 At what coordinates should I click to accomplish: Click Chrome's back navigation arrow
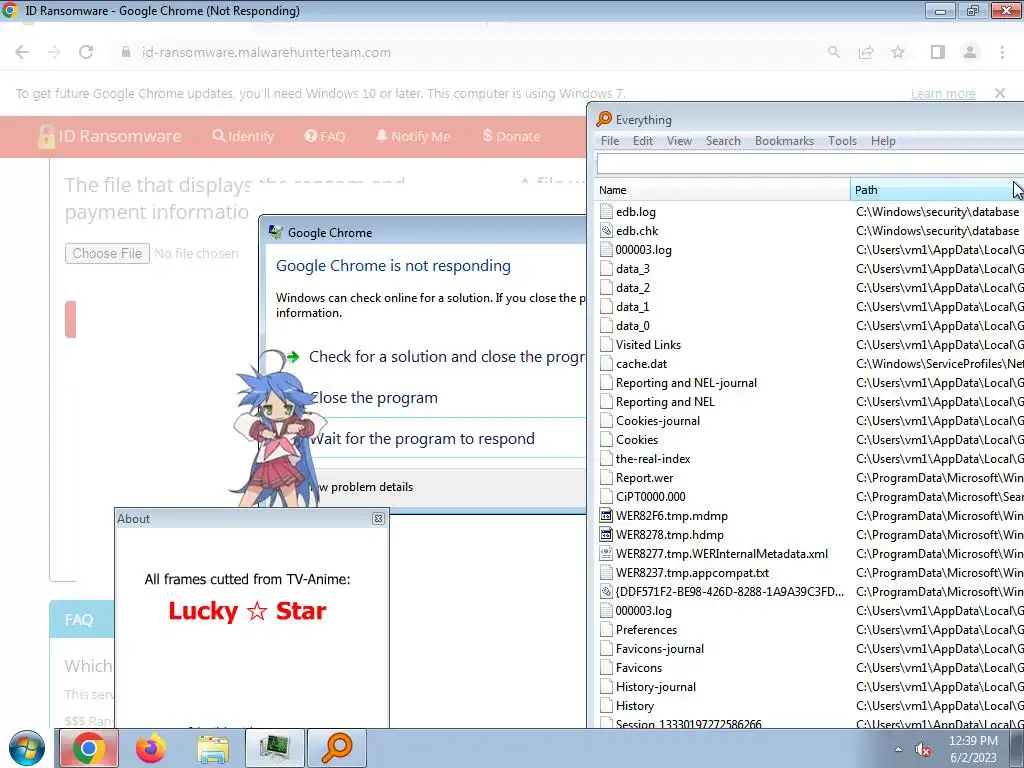click(x=22, y=52)
